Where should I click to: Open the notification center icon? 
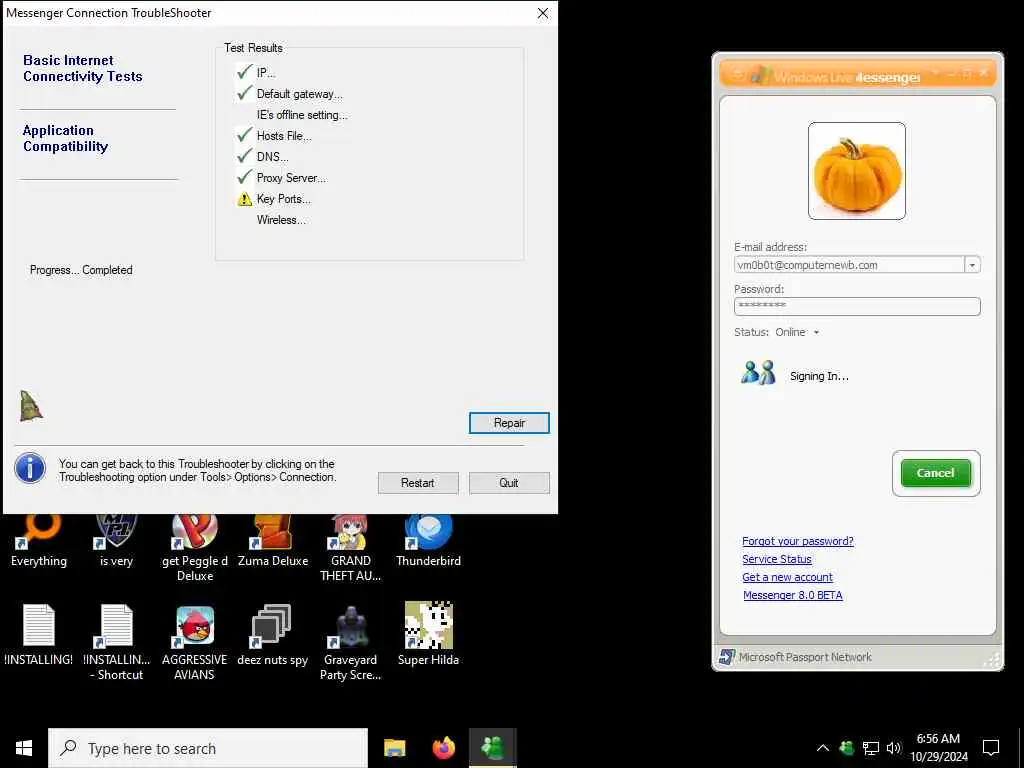[x=991, y=748]
